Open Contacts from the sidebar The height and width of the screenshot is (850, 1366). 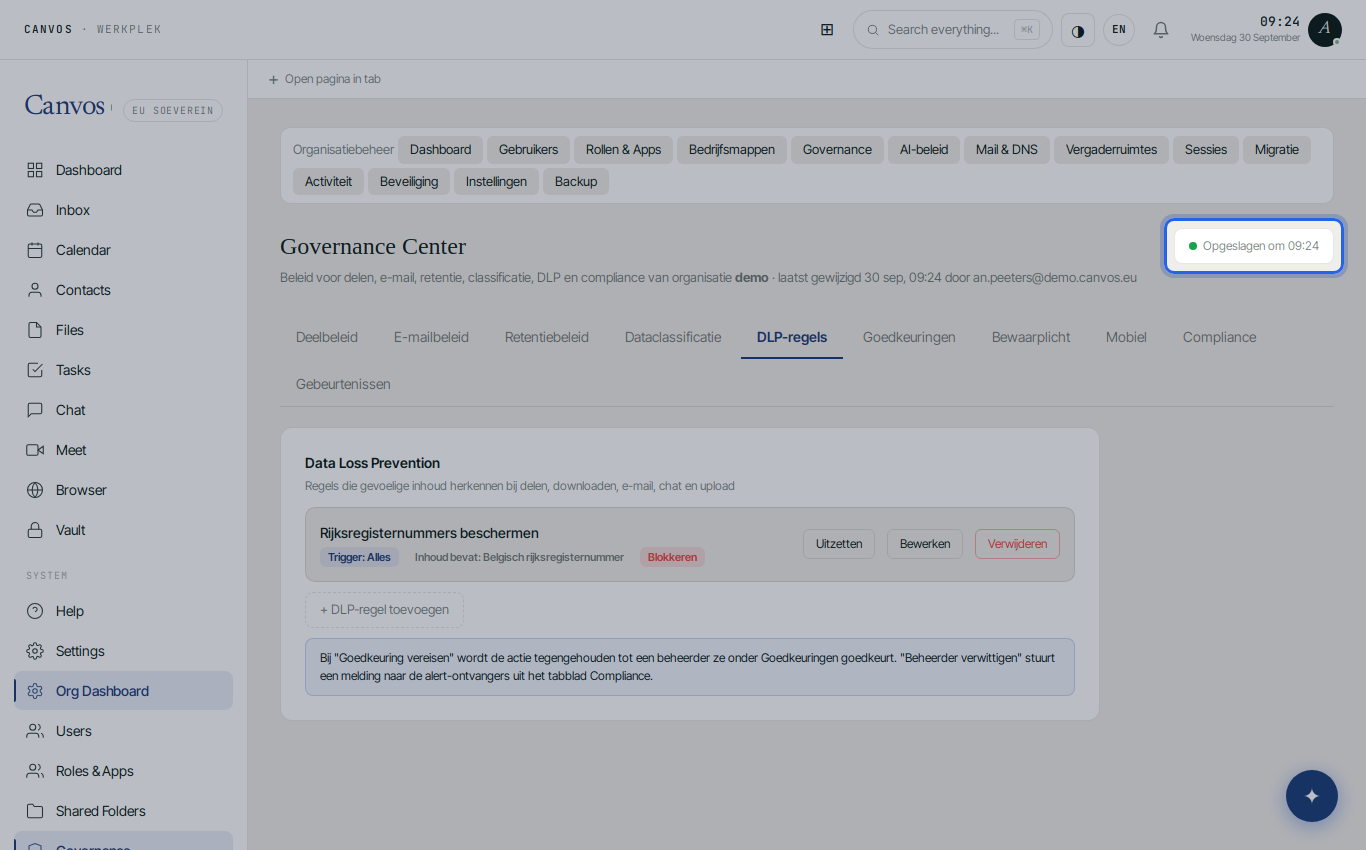click(124, 290)
